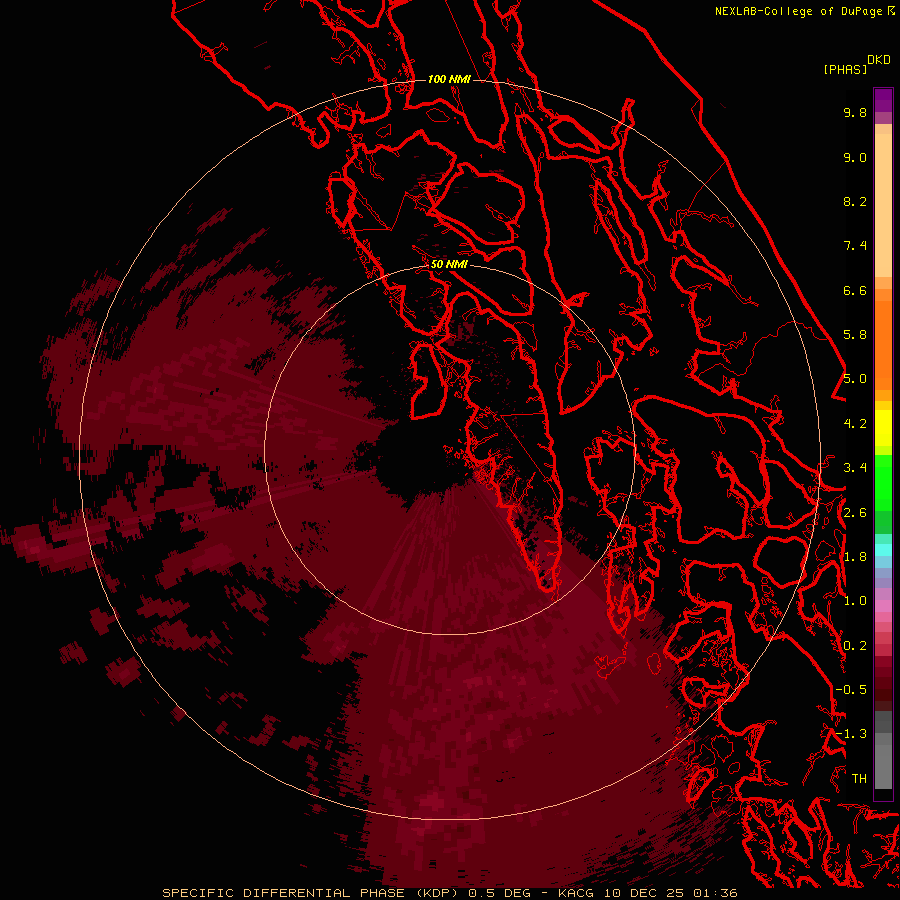Click the 1.0 legend value

tap(855, 601)
